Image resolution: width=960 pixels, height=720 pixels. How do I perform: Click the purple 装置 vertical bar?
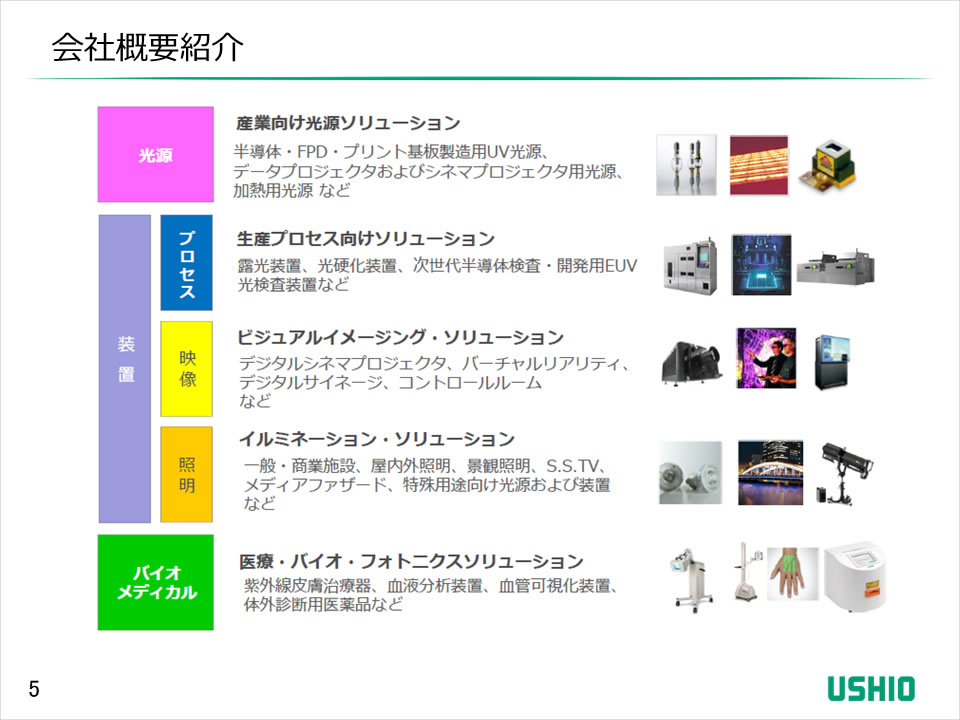(125, 368)
